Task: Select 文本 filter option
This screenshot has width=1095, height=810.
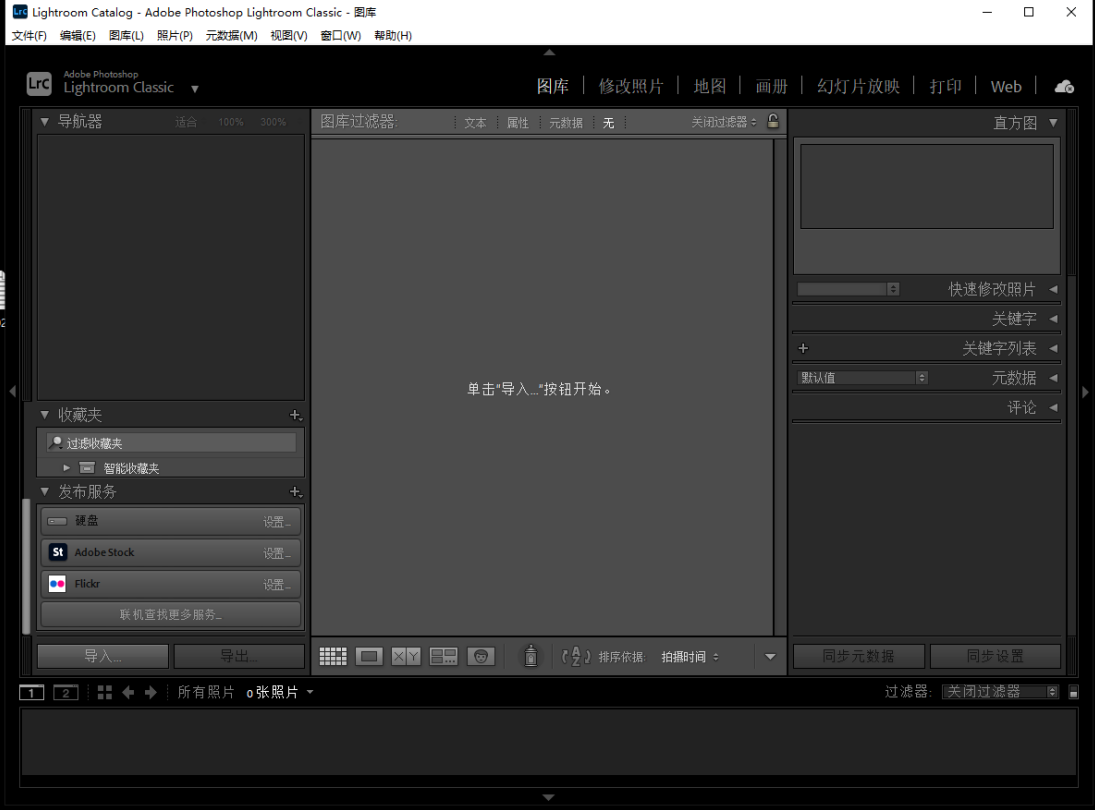Action: (x=475, y=123)
